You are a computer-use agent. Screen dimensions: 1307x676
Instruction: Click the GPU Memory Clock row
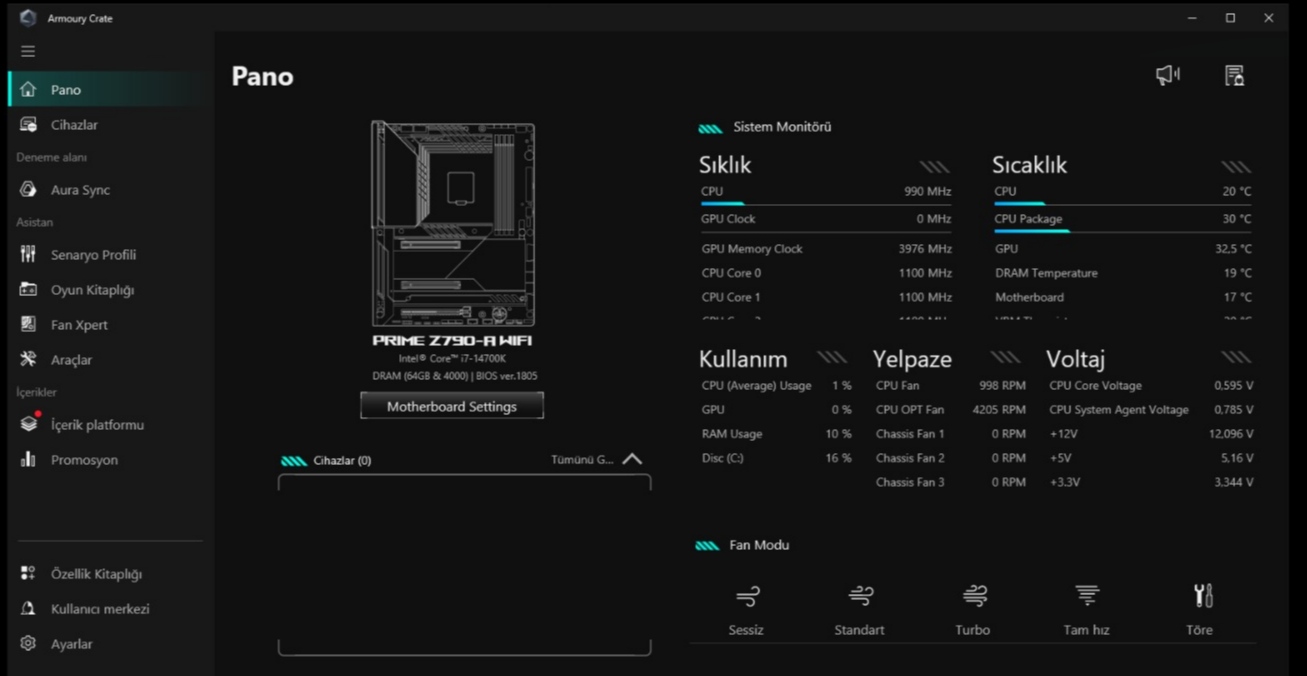click(826, 248)
